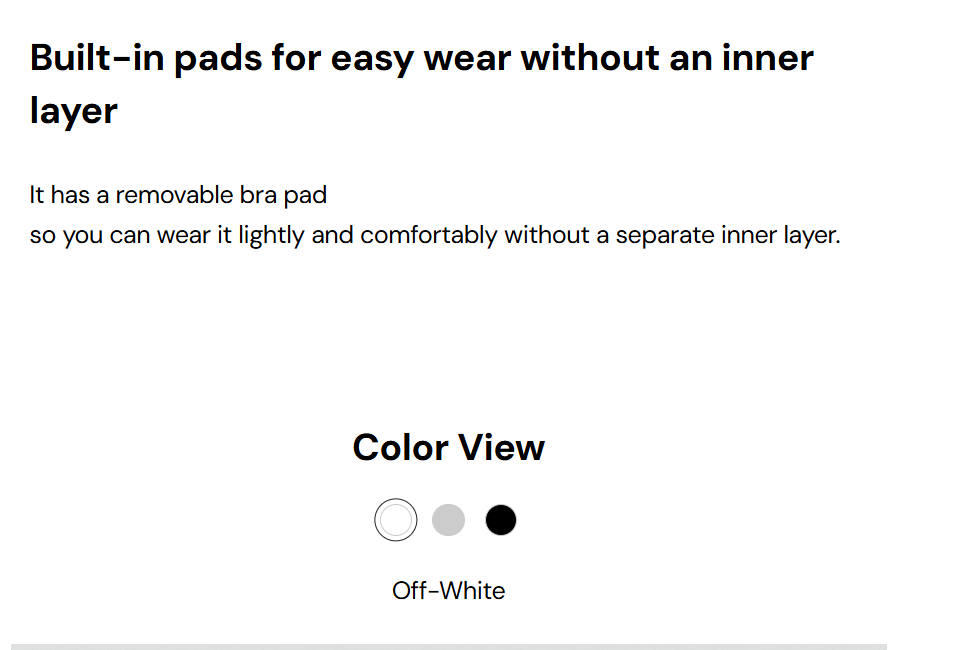The width and height of the screenshot is (973, 650).
Task: Click the word "Color" in the Color View title
Action: [399, 447]
